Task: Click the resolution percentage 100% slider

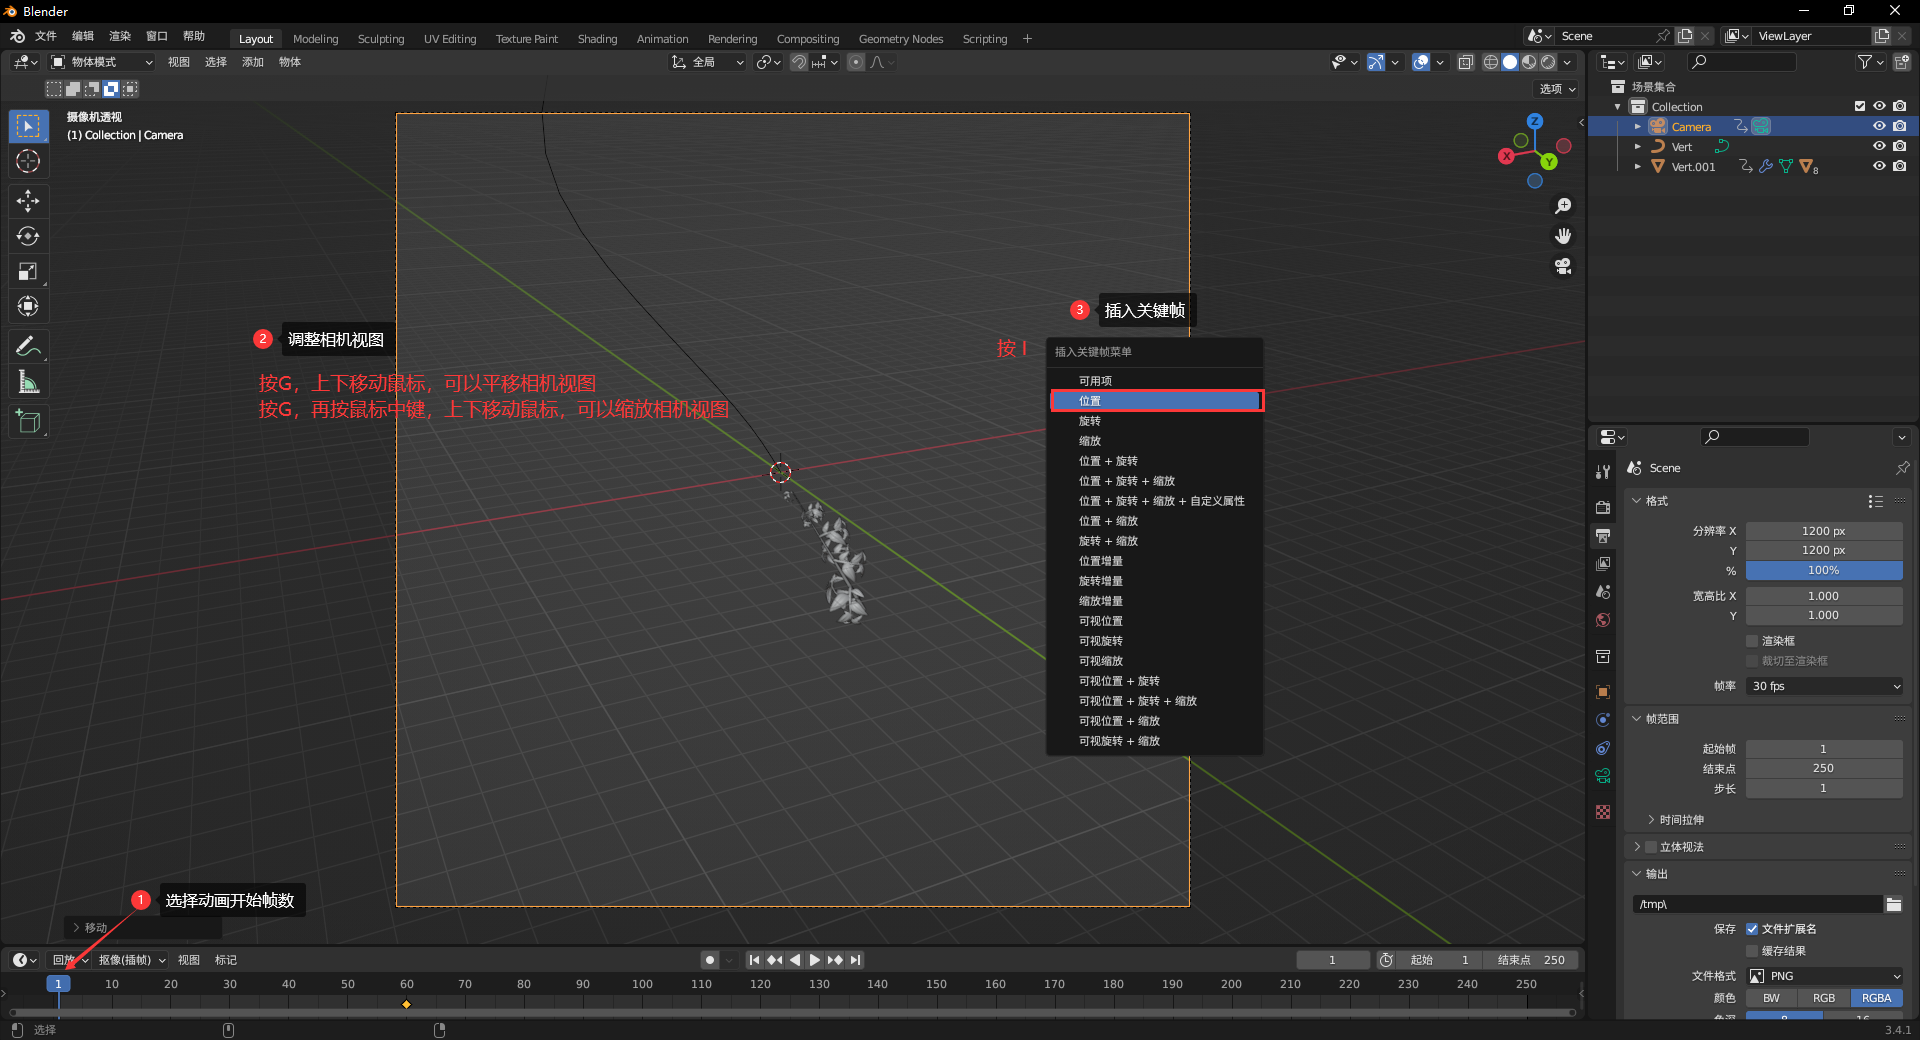Action: (1823, 571)
